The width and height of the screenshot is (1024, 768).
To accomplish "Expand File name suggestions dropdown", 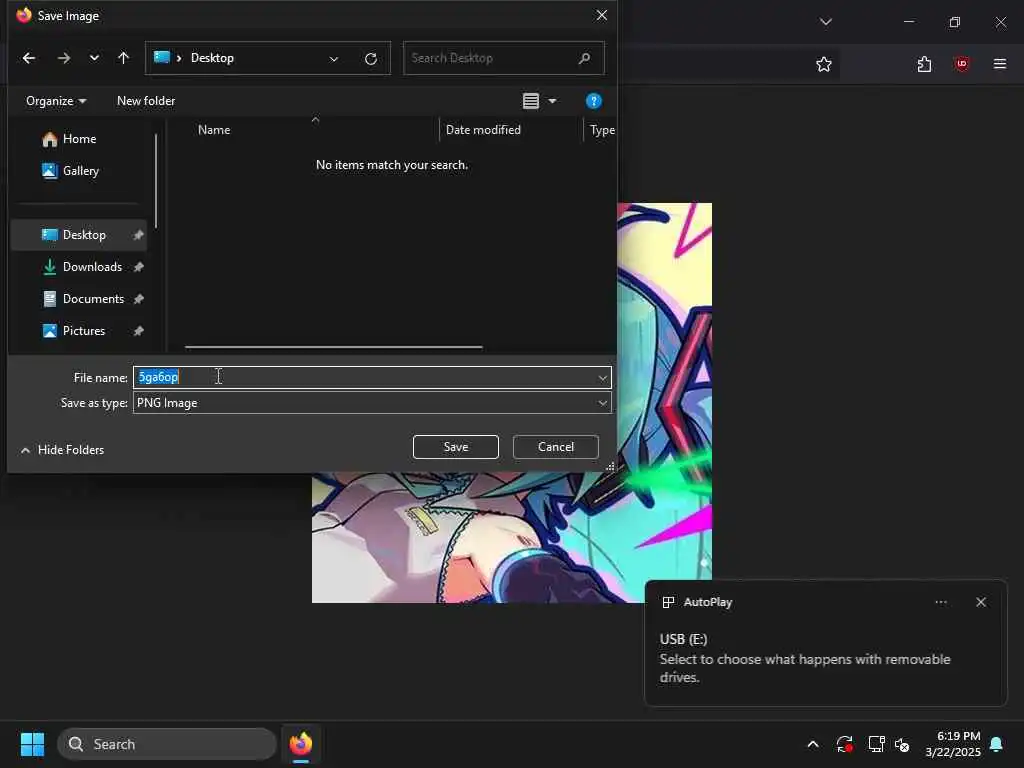I will pyautogui.click(x=602, y=377).
